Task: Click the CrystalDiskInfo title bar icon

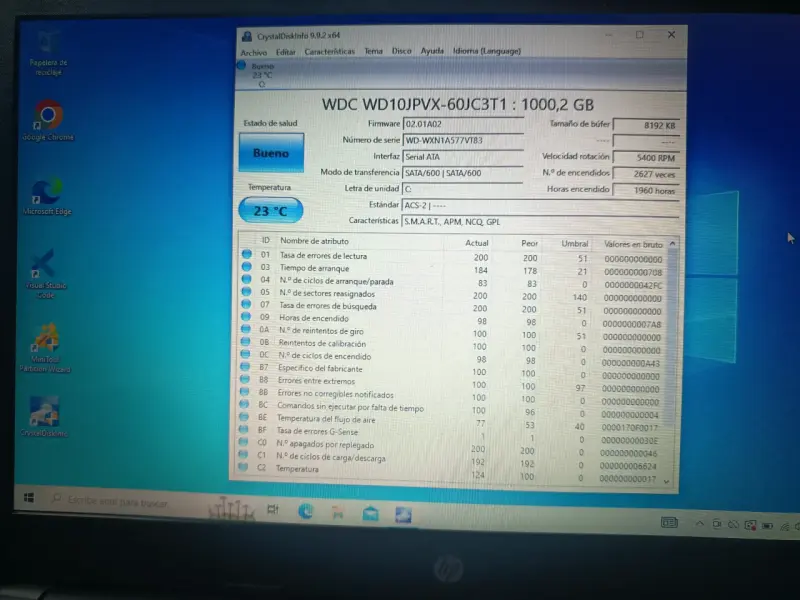Action: (247, 36)
